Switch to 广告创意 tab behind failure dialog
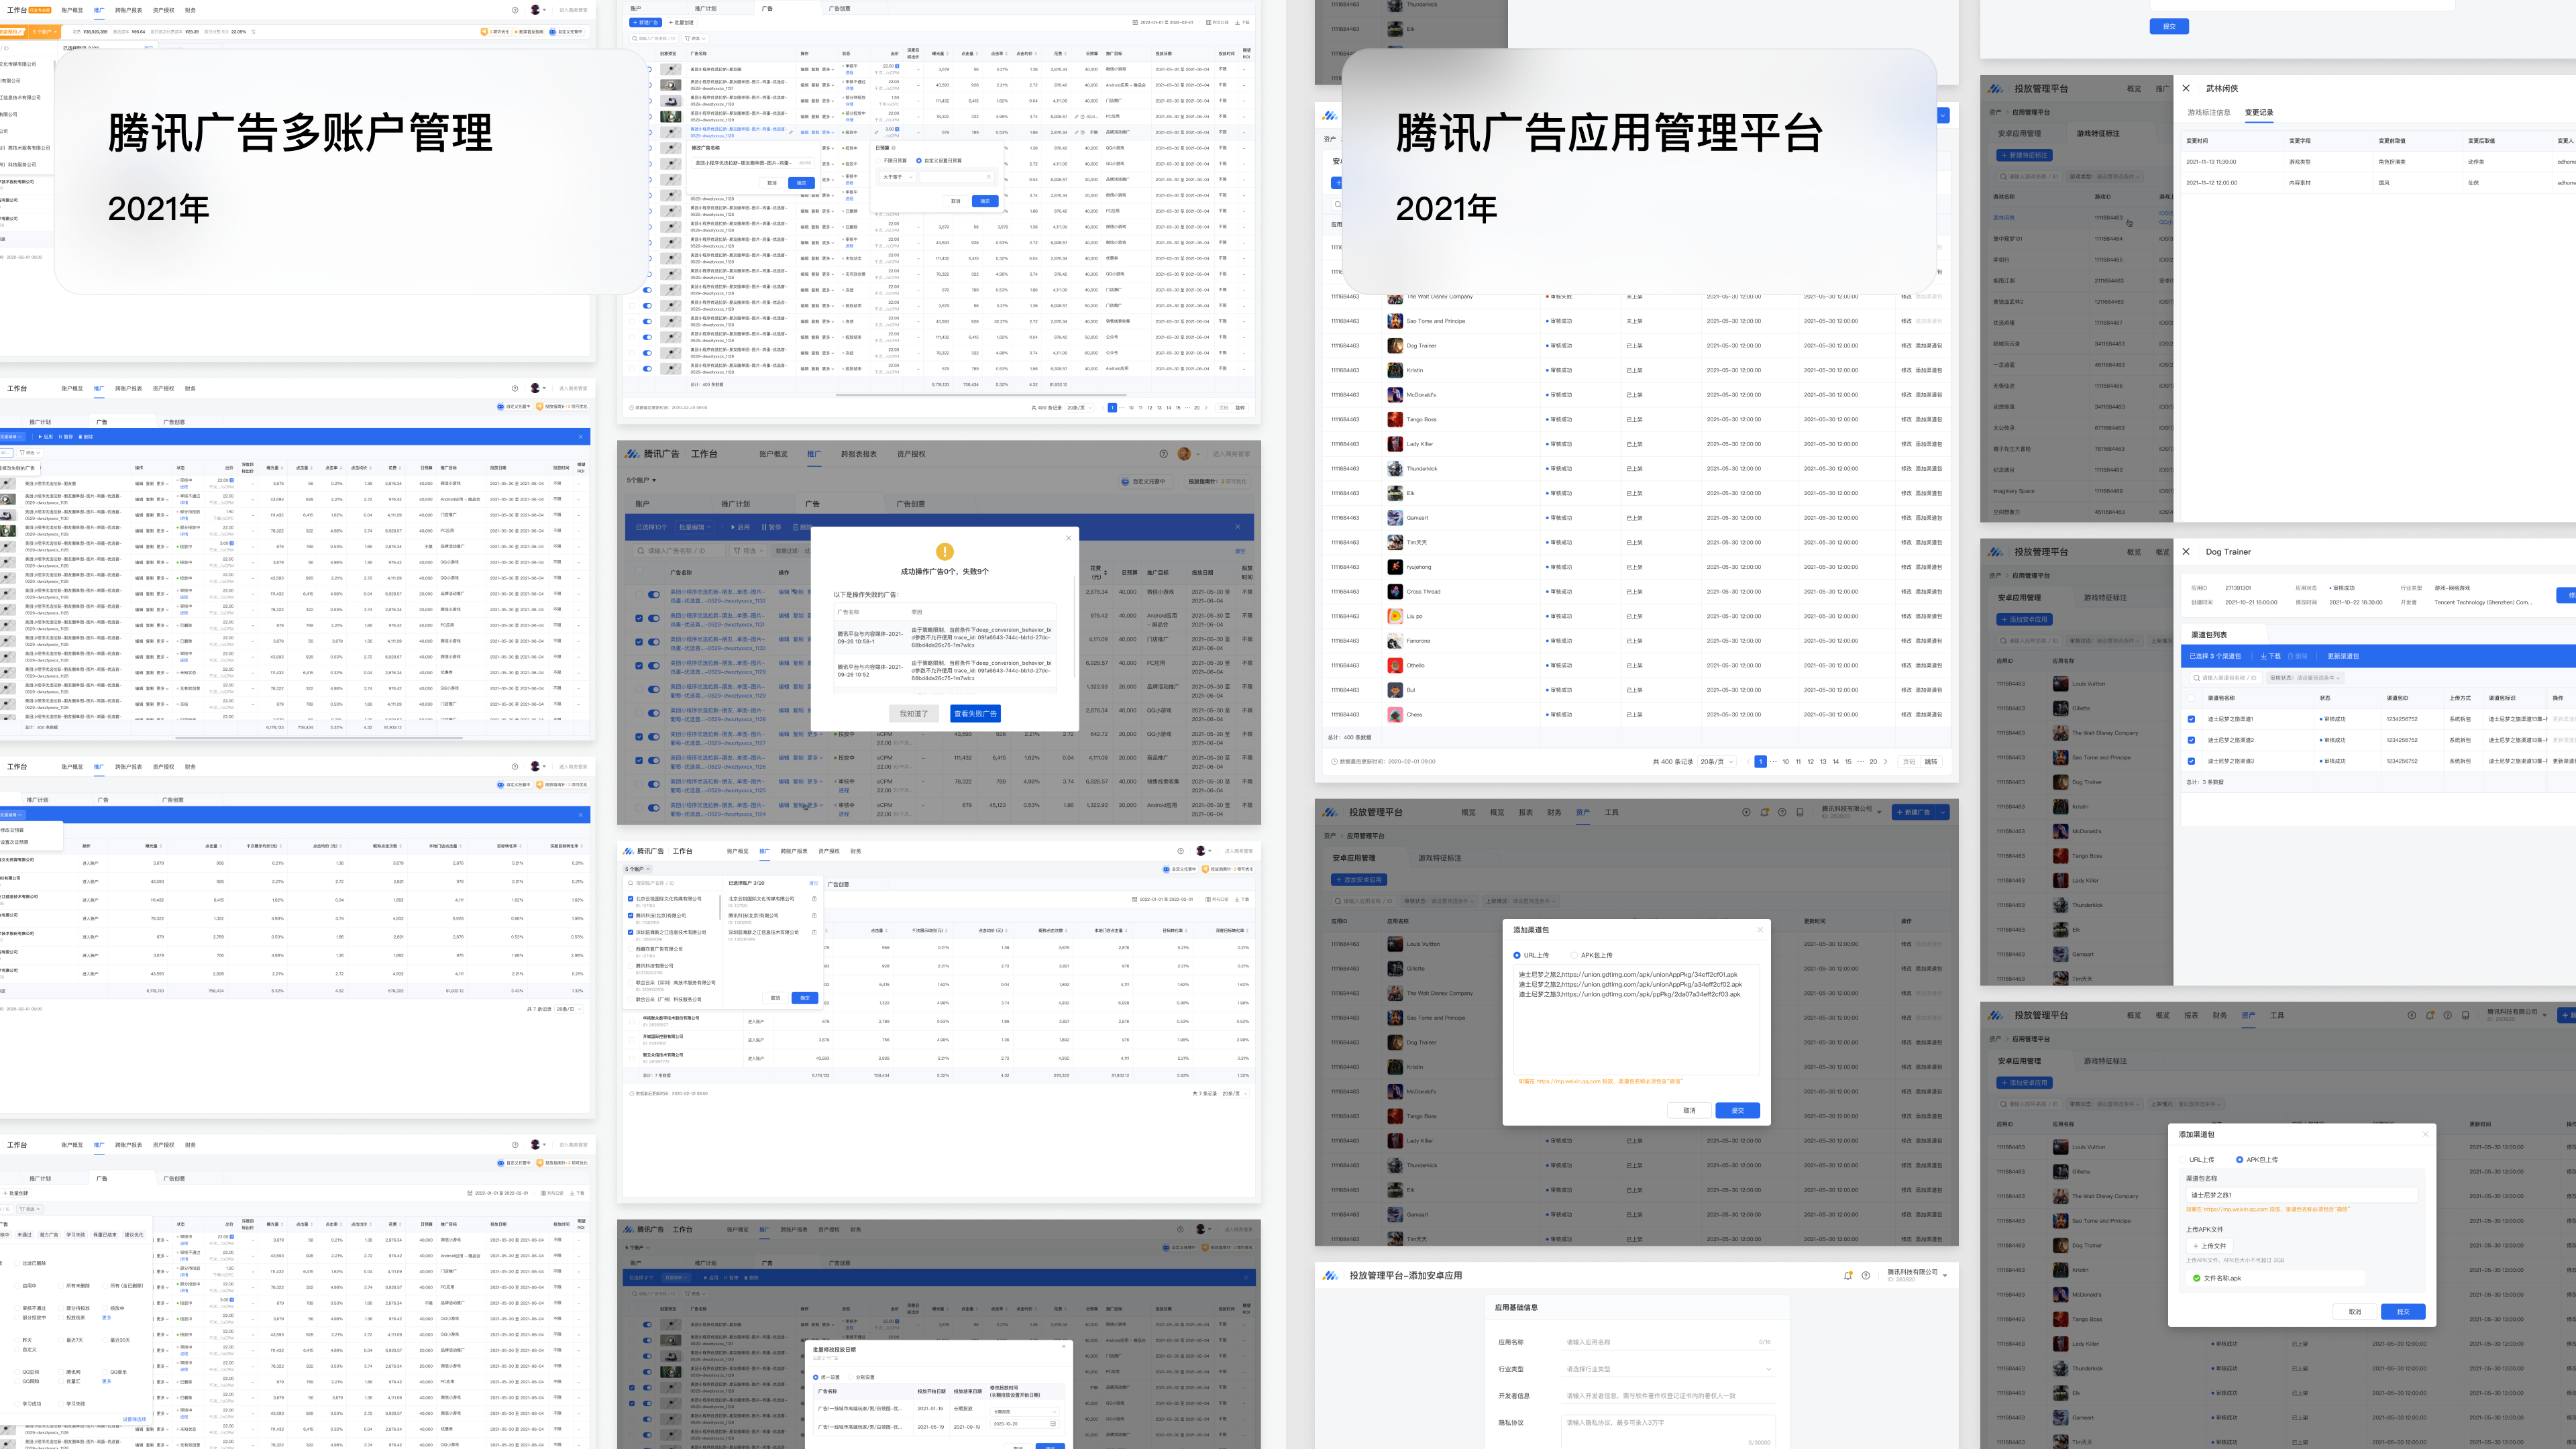 pos(910,504)
